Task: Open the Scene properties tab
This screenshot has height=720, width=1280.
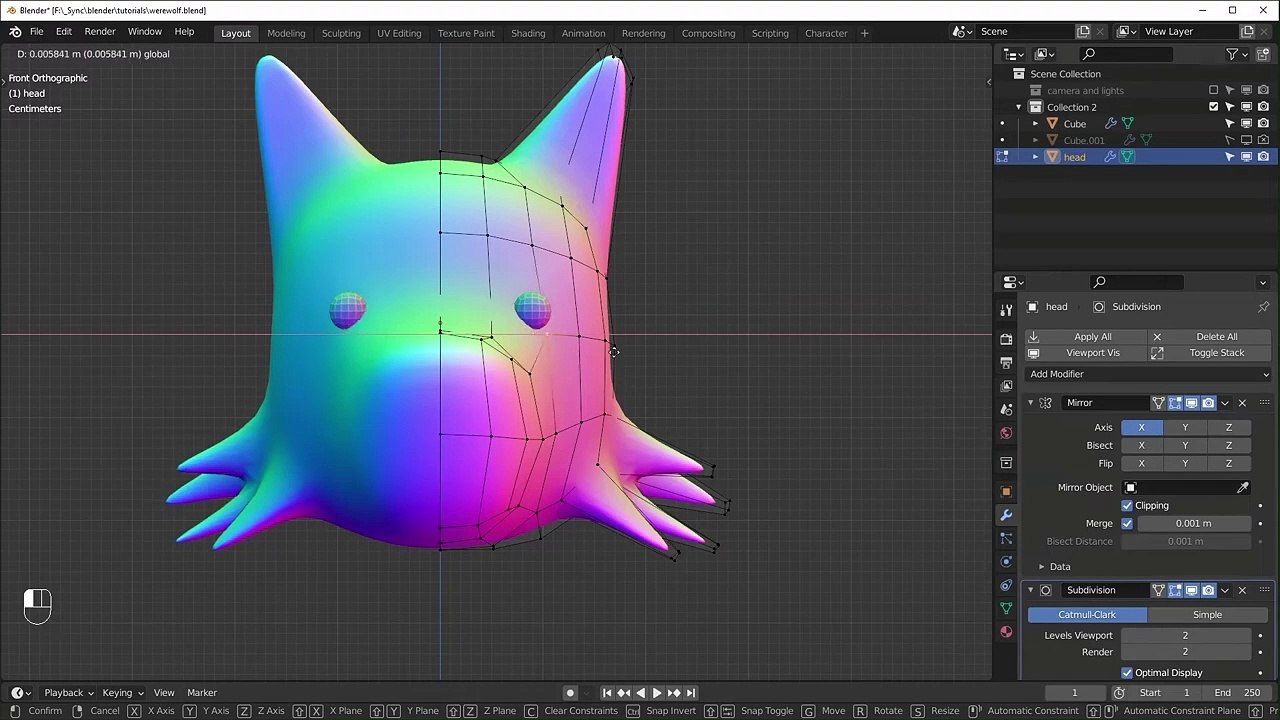Action: (1006, 410)
